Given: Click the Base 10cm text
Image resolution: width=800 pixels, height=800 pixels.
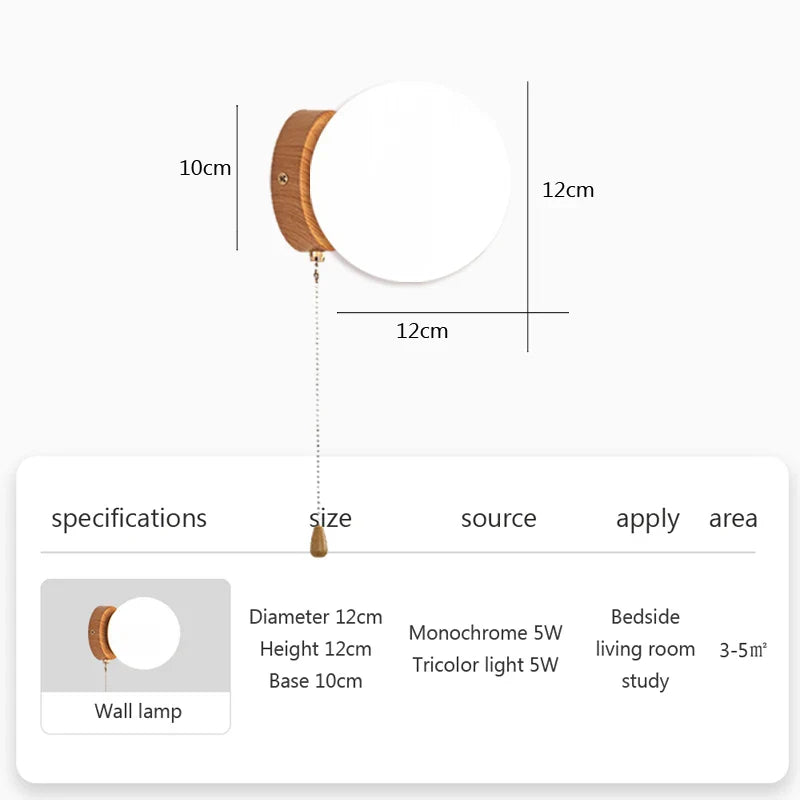Looking at the screenshot, I should (316, 681).
